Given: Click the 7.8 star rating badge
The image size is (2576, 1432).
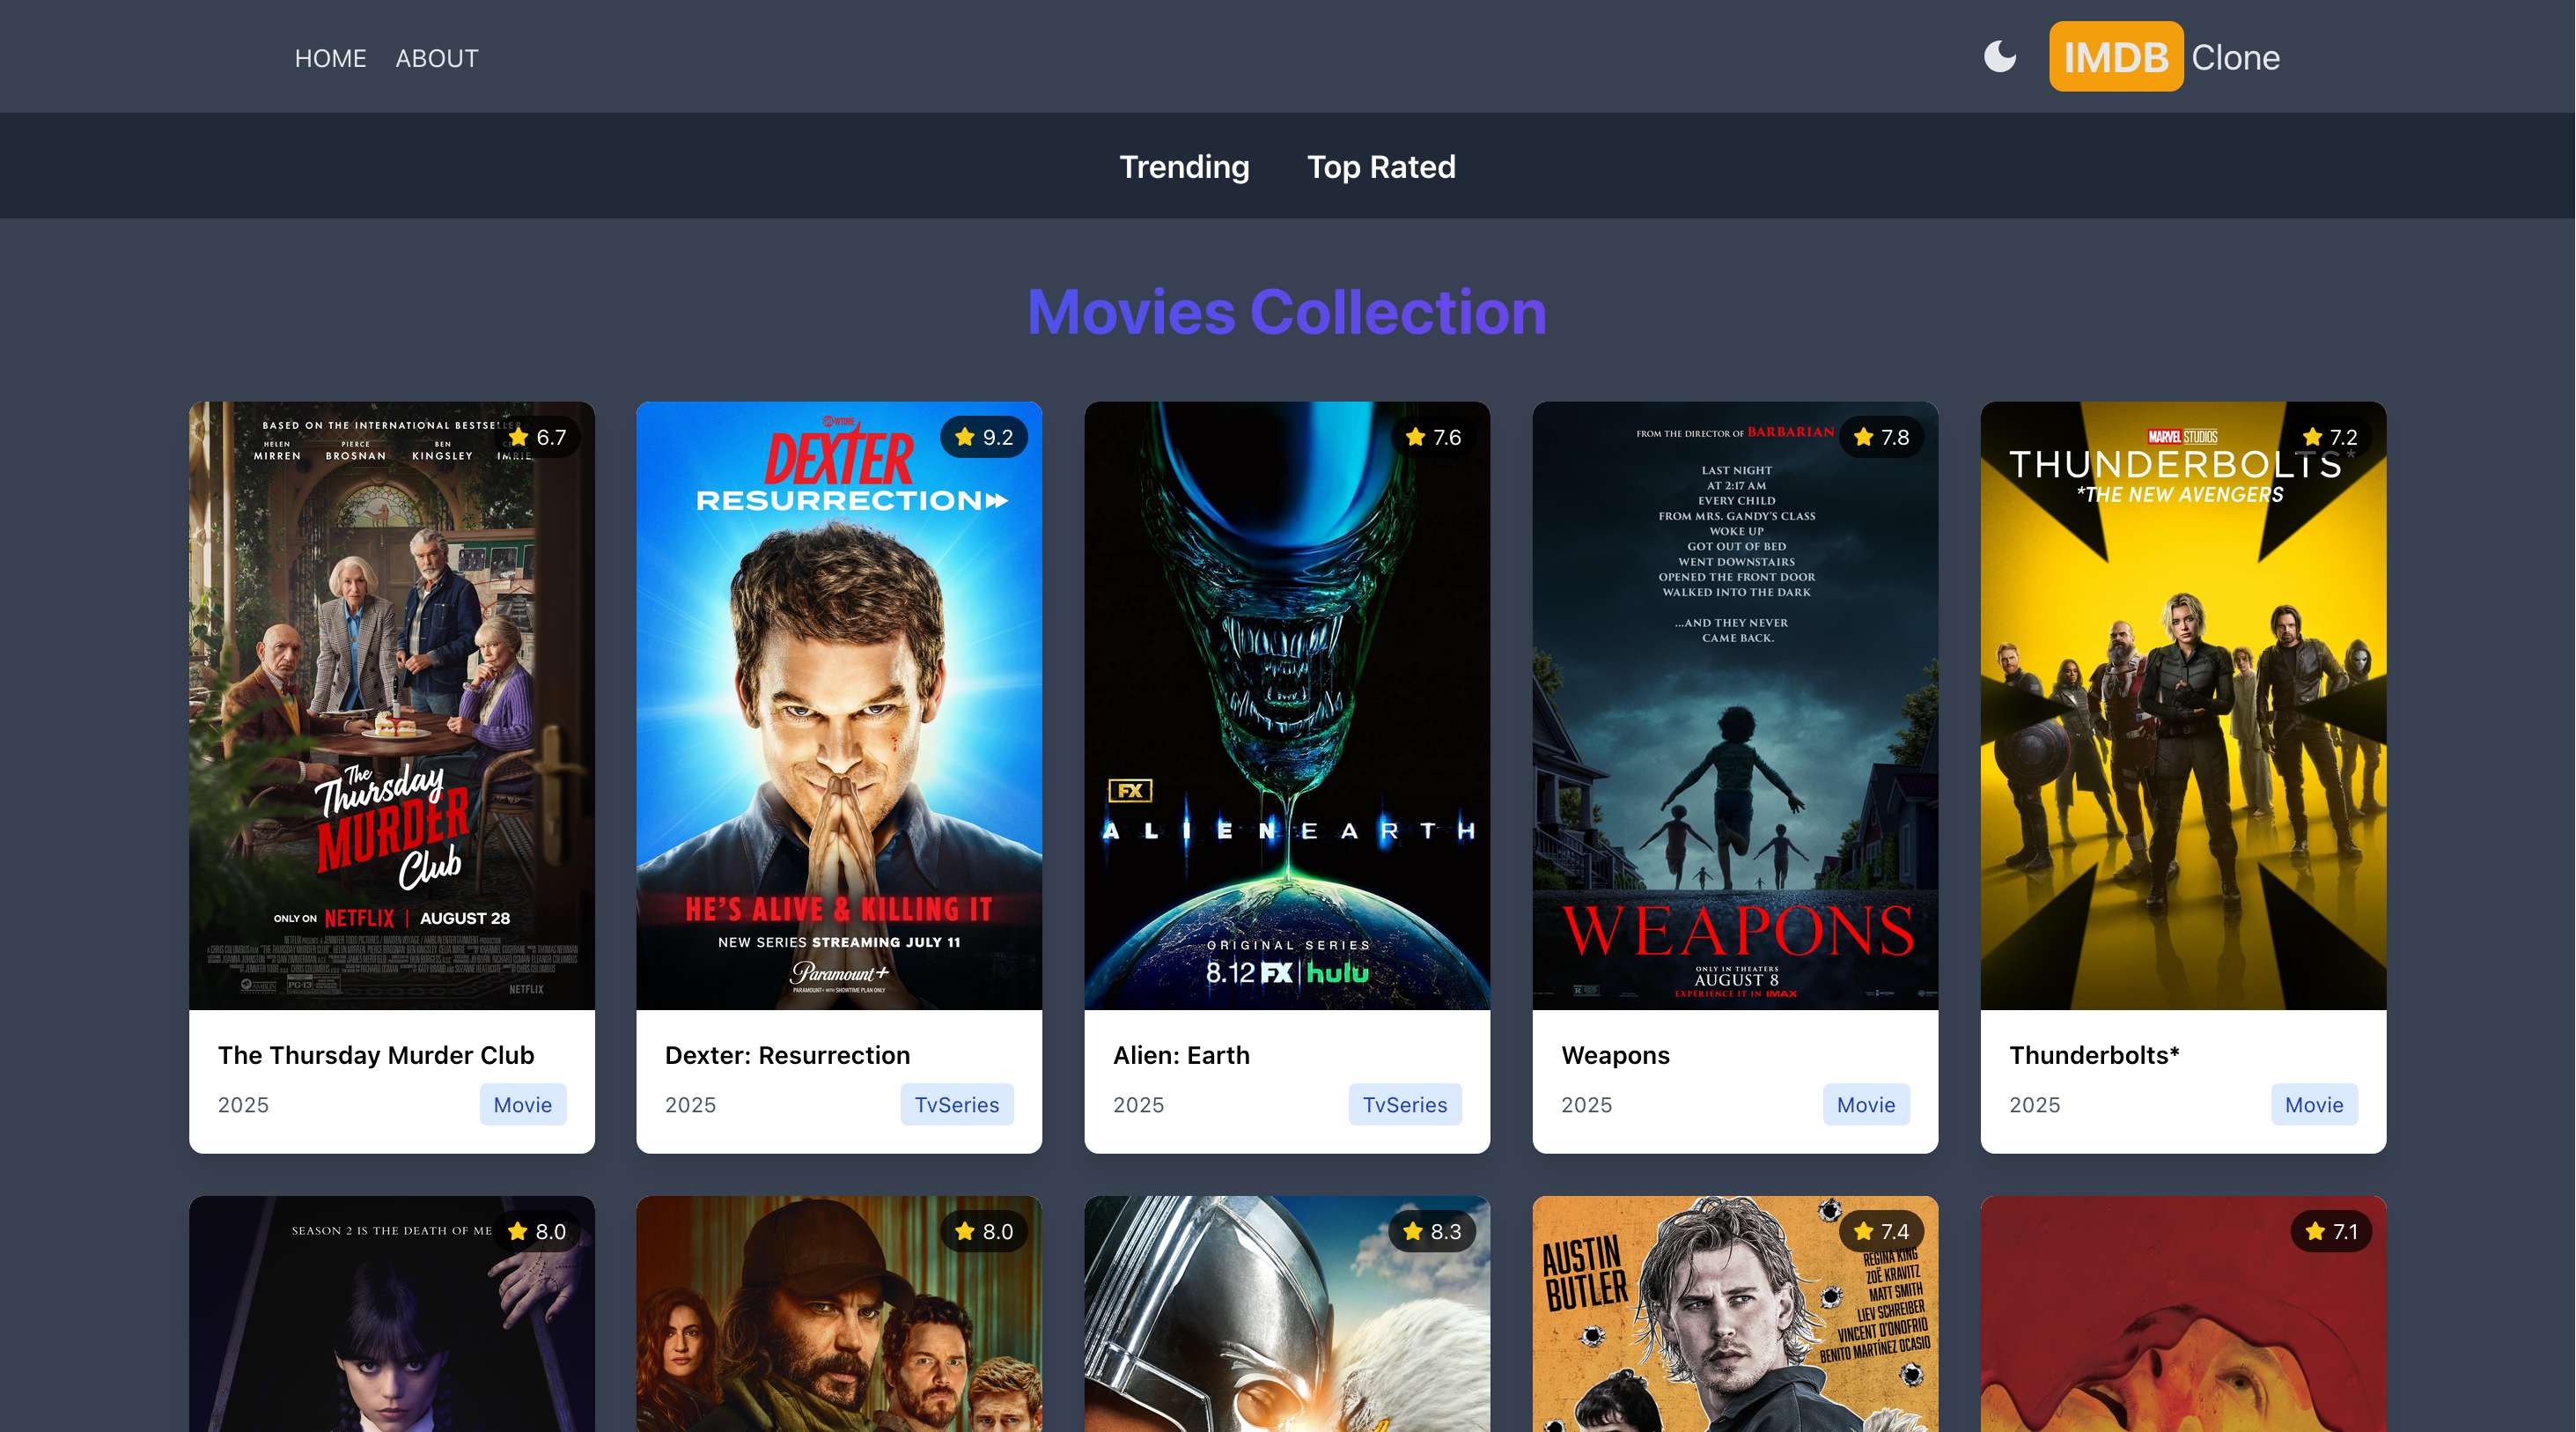Looking at the screenshot, I should pyautogui.click(x=1881, y=437).
